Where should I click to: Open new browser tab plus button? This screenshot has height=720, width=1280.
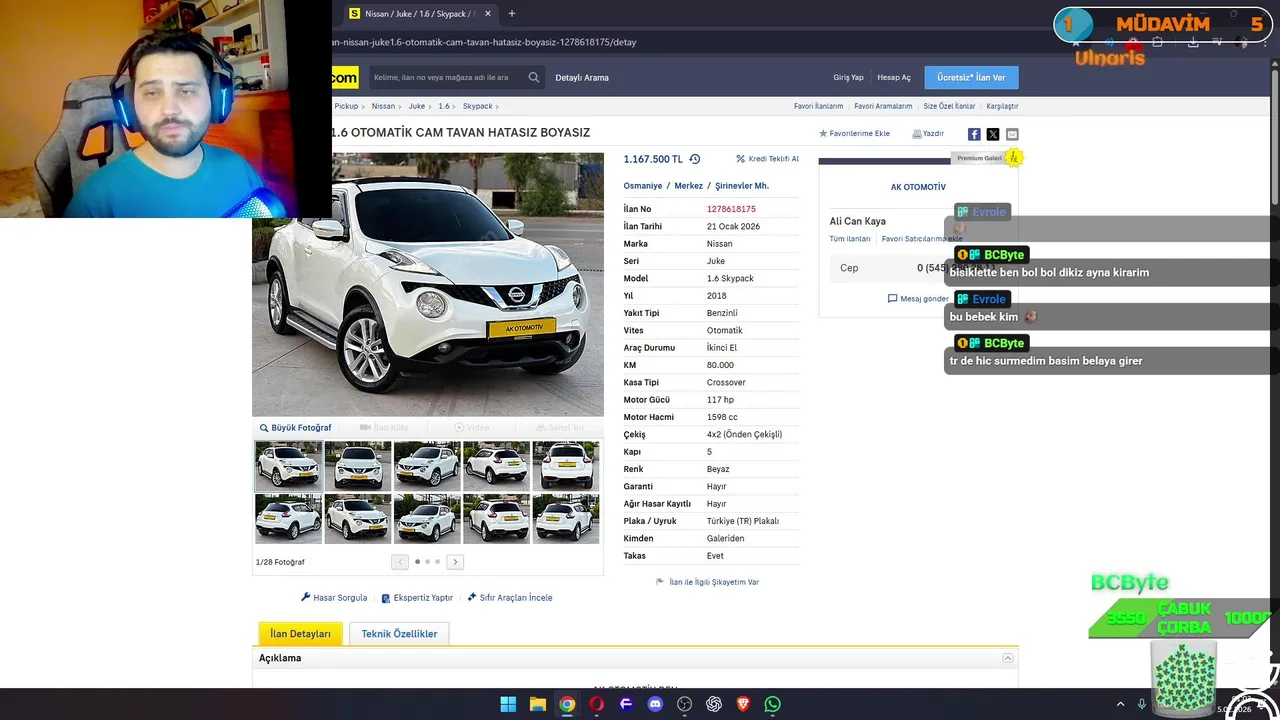[512, 13]
